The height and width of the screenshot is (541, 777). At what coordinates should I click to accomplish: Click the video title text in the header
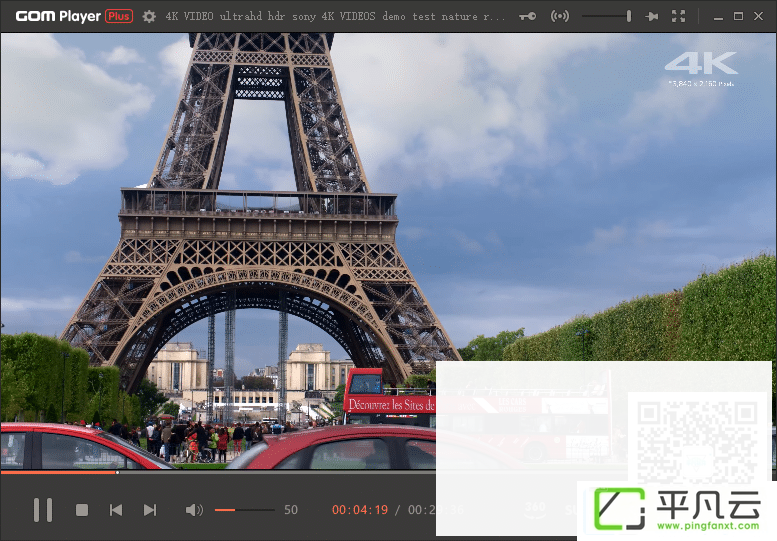[x=335, y=16]
